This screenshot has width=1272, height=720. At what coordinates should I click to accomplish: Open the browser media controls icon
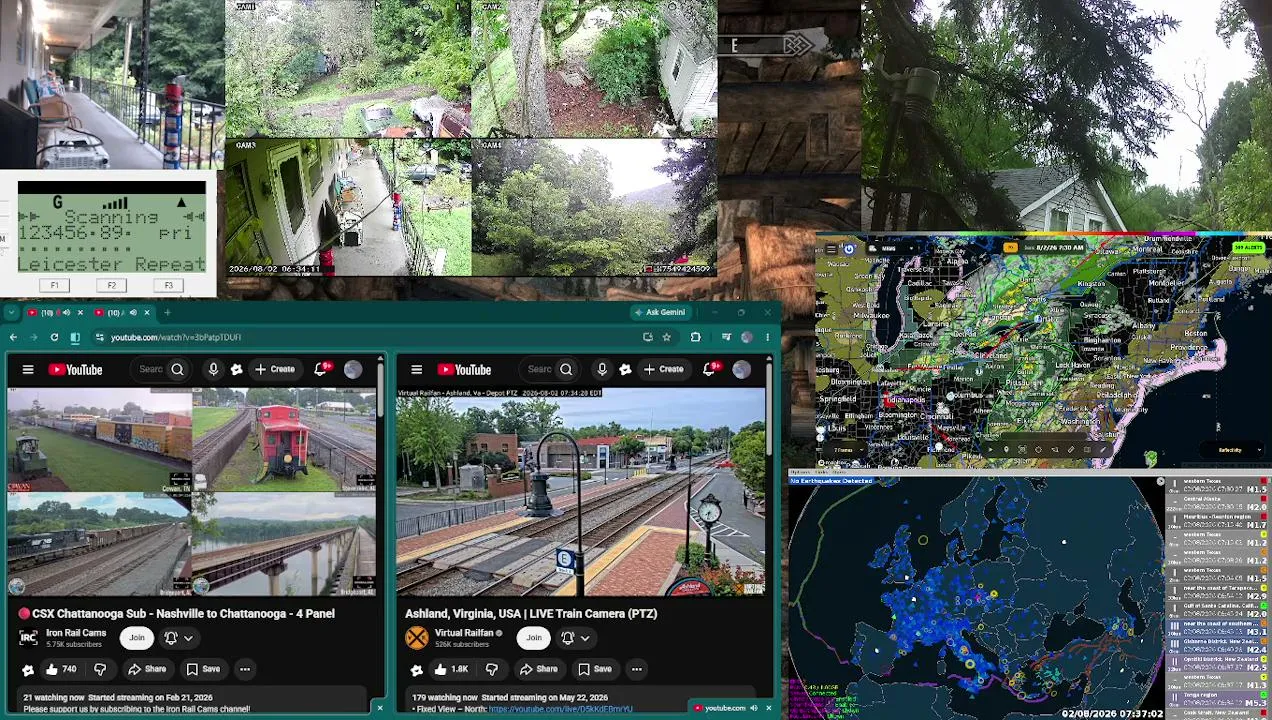pos(726,337)
